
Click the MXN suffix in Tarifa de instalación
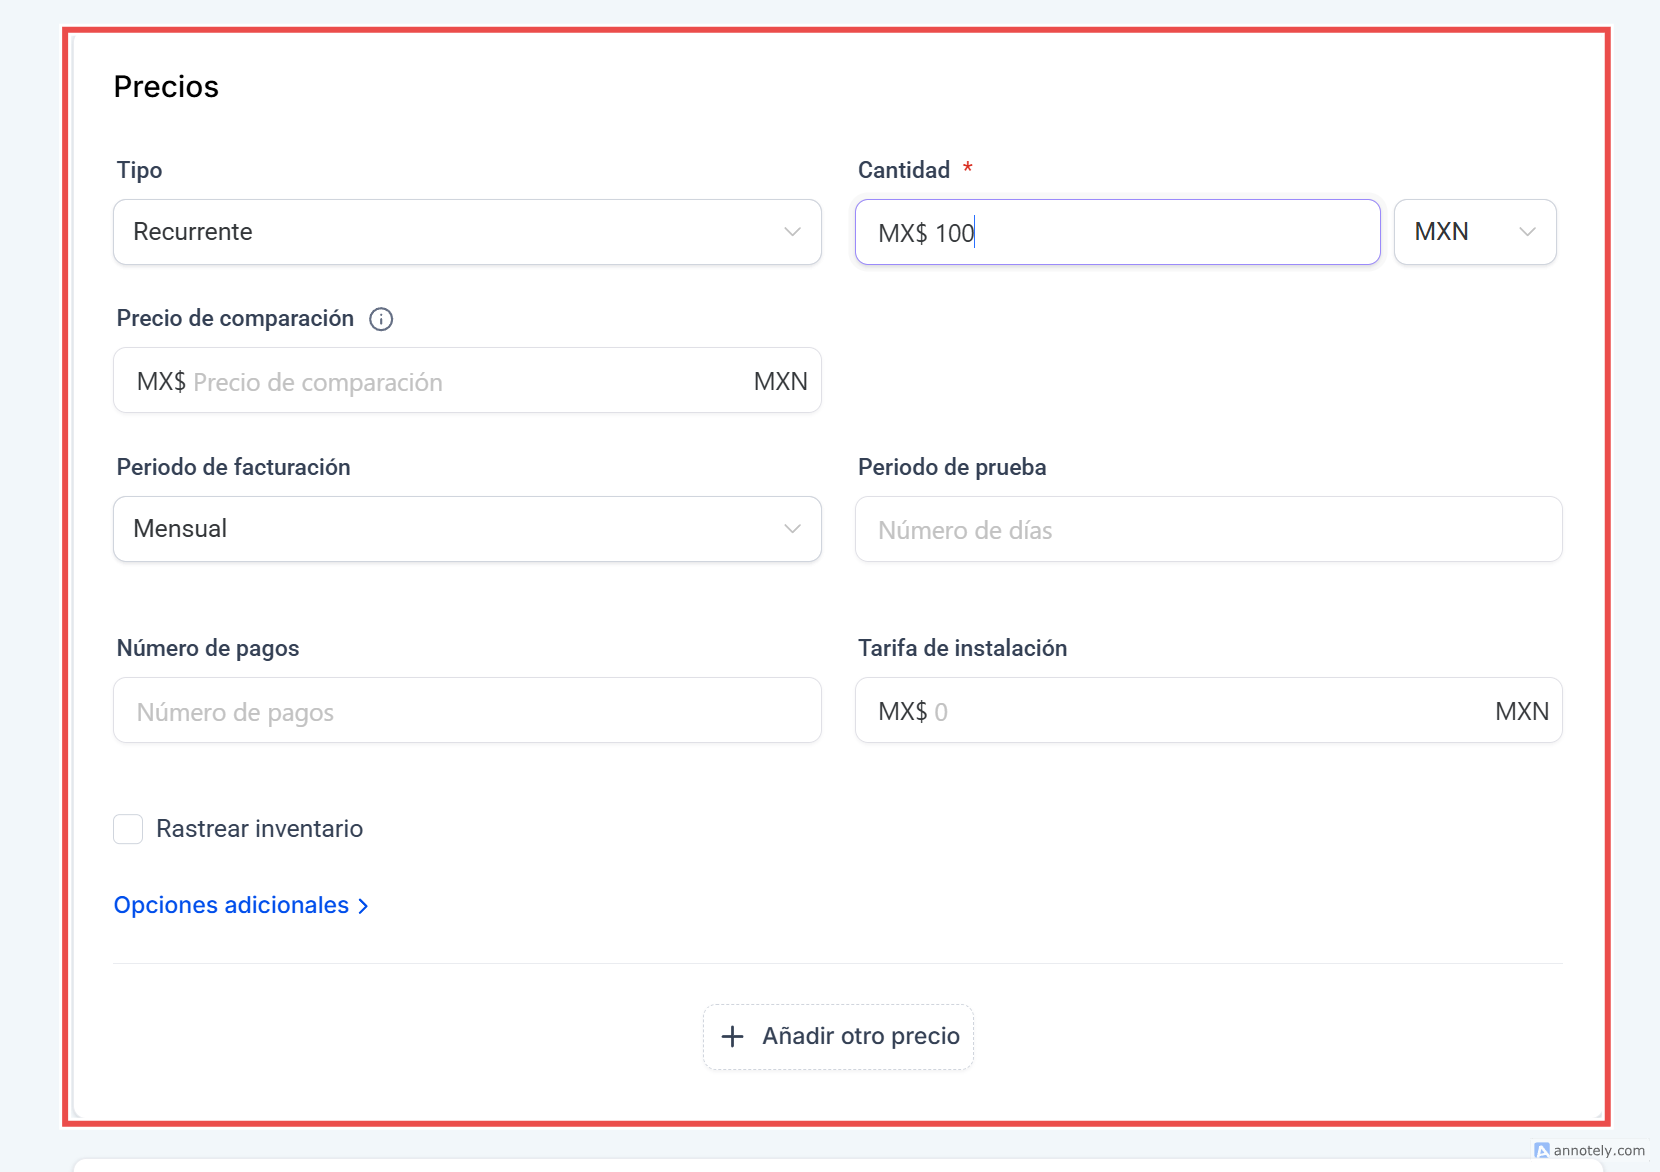coord(1521,711)
